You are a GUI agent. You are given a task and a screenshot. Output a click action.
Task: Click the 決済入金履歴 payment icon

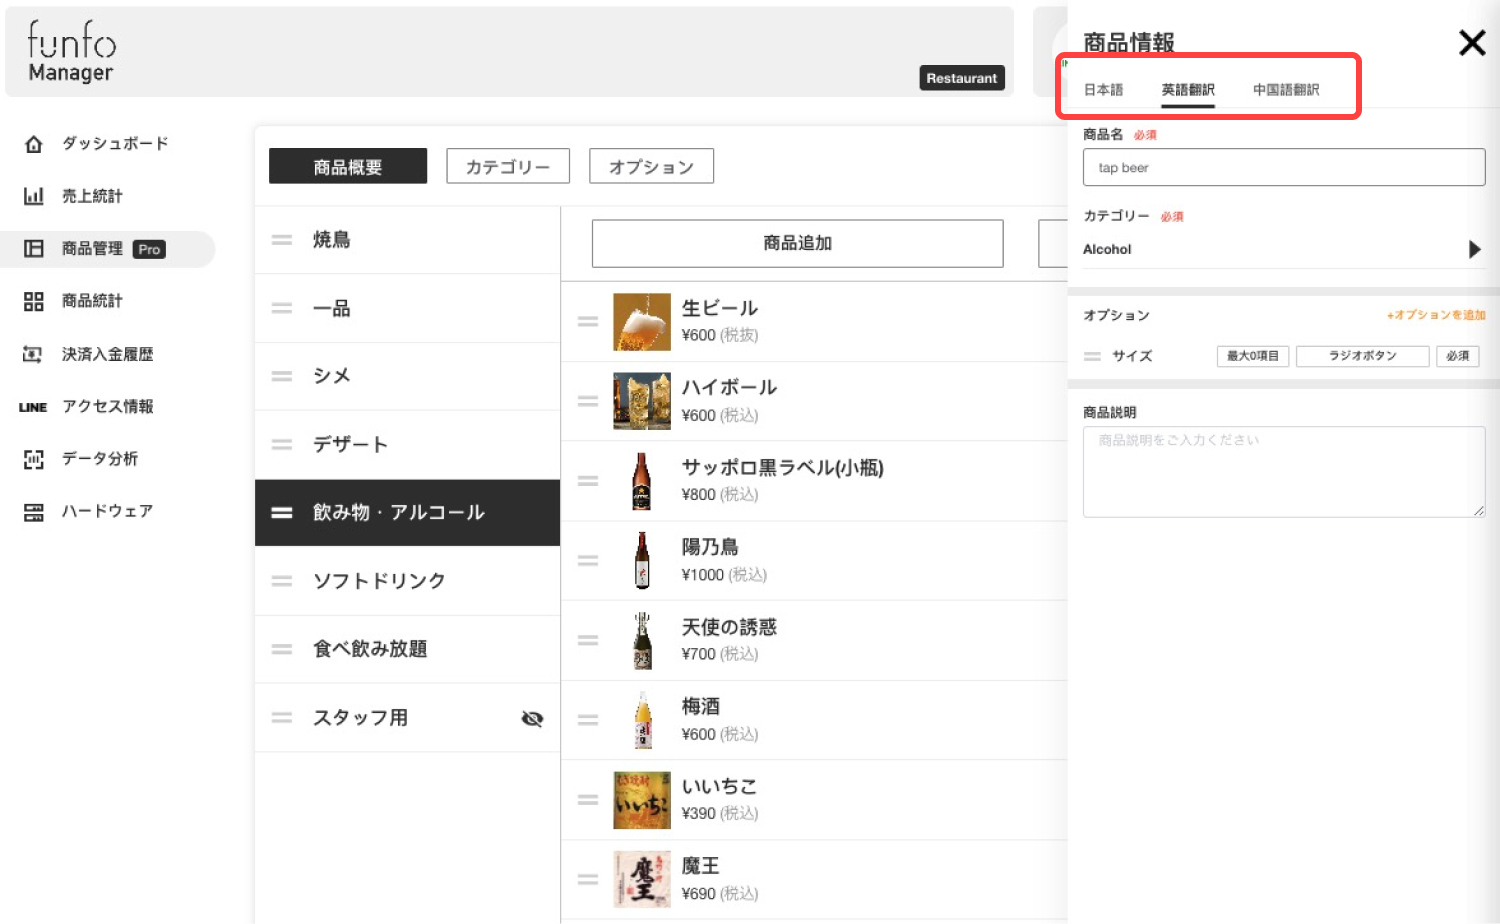33,354
